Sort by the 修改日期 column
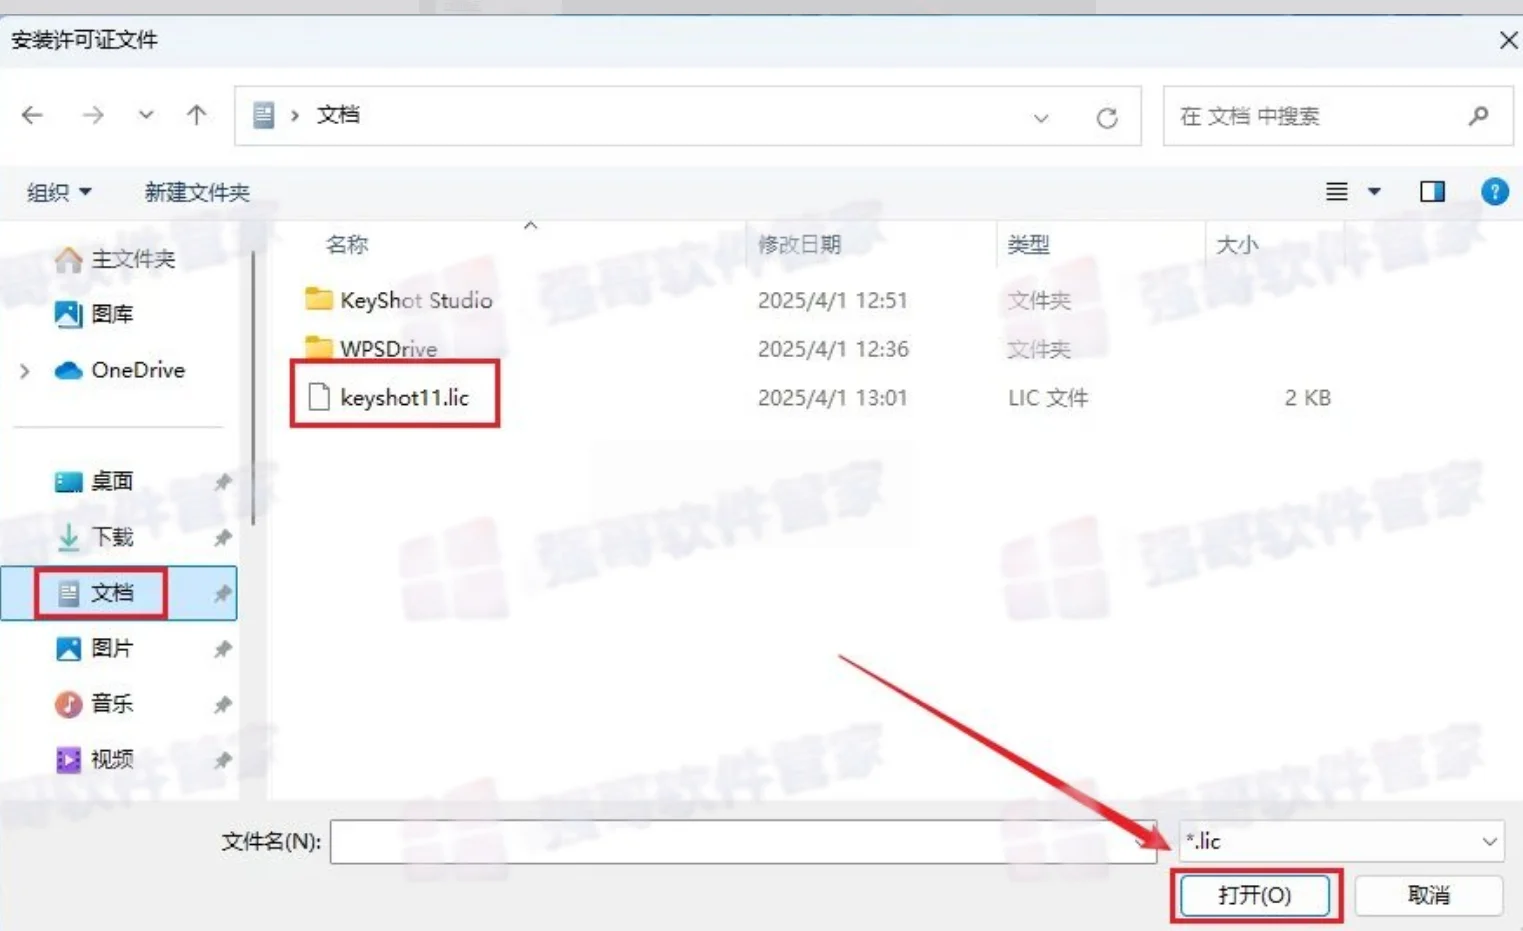This screenshot has height=931, width=1523. tap(799, 245)
